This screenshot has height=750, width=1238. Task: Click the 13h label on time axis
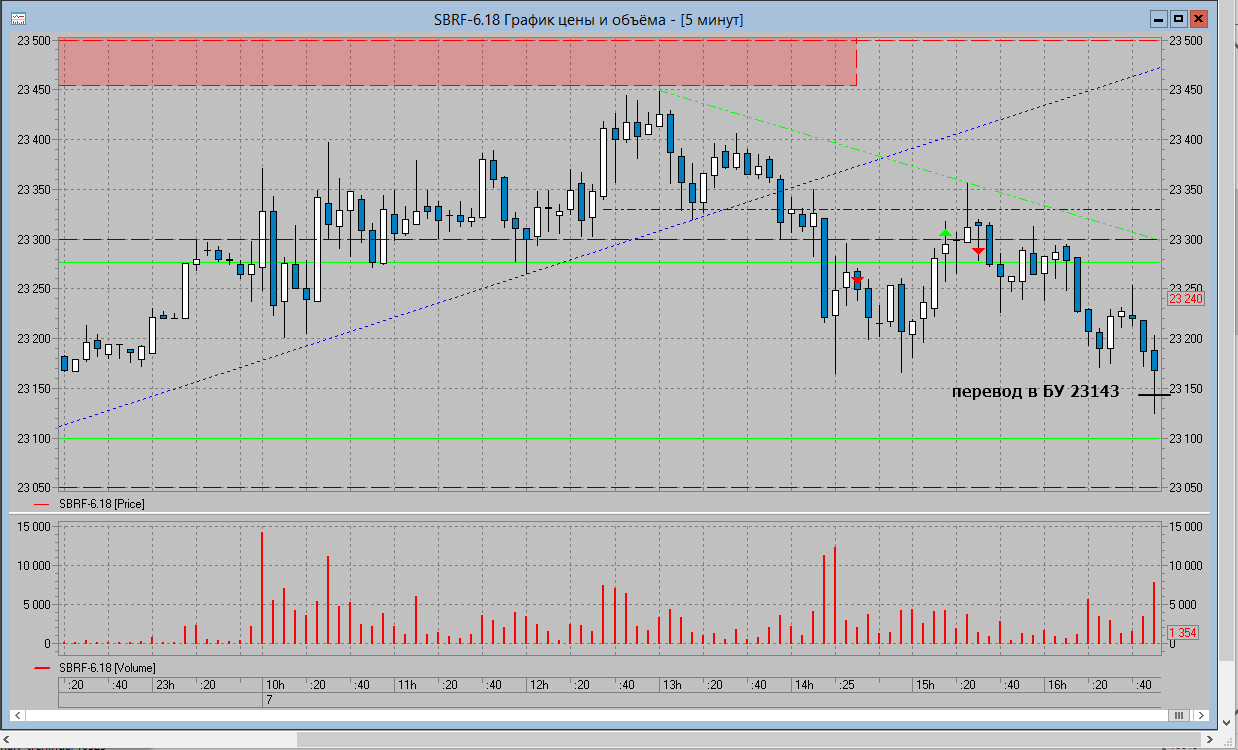pyautogui.click(x=671, y=685)
